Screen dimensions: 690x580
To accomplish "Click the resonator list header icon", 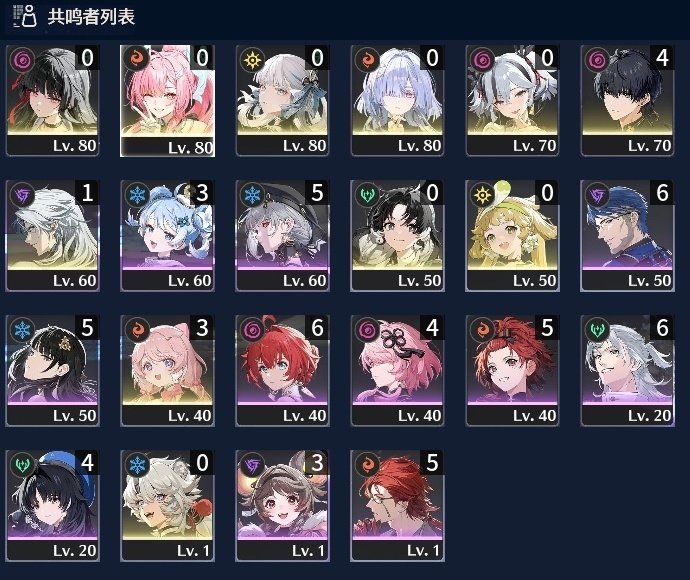I will [24, 16].
